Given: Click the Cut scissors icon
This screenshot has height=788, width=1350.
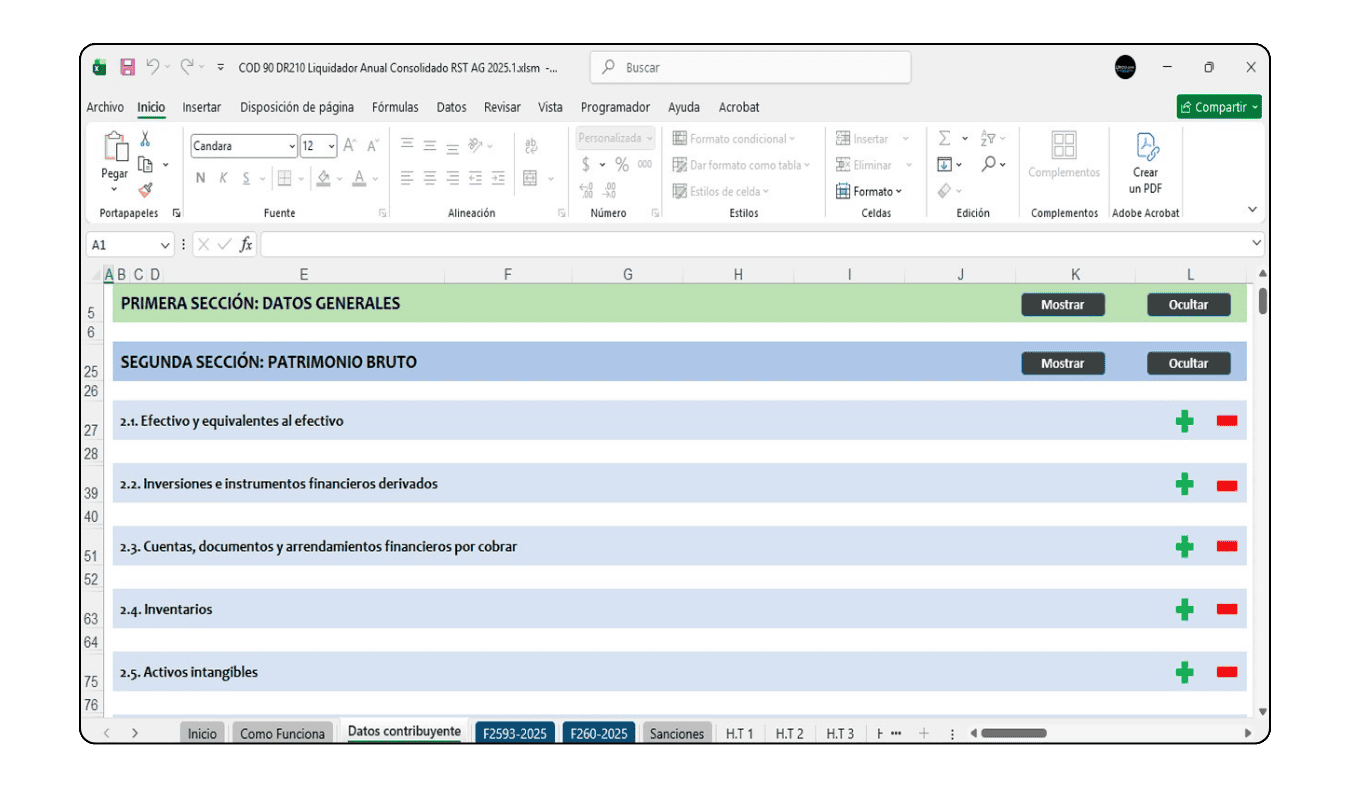Looking at the screenshot, I should point(145,139).
